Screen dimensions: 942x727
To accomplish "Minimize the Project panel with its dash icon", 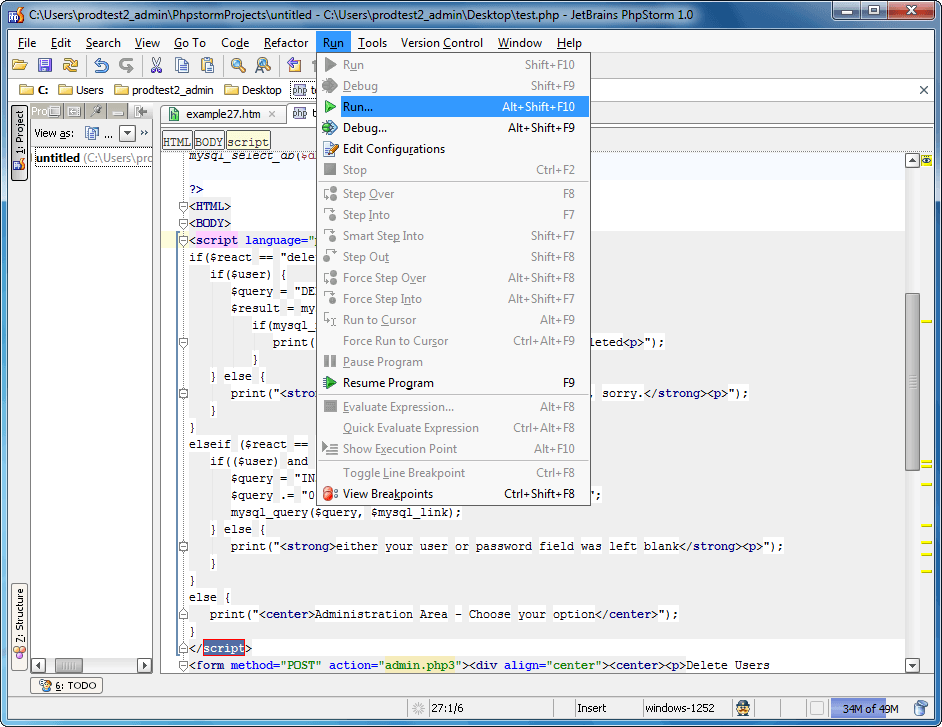I will (118, 111).
